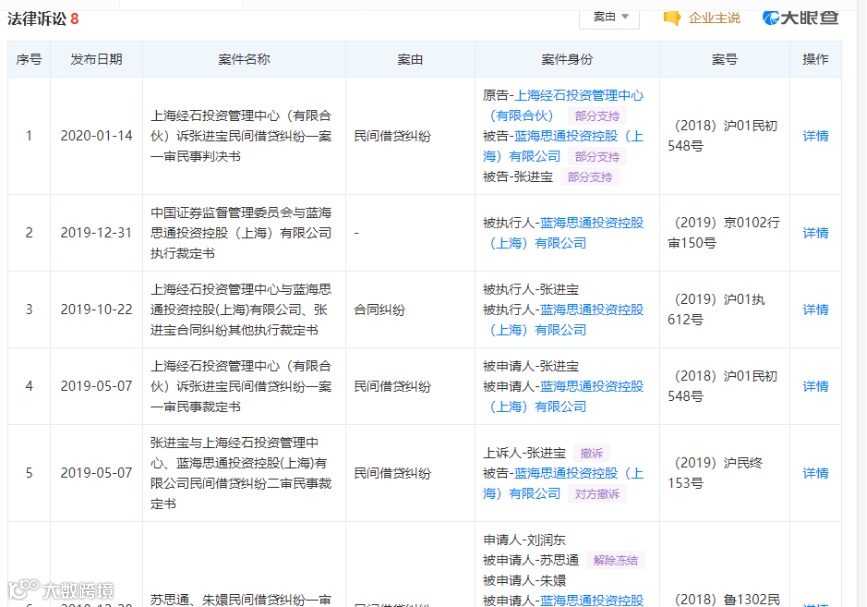Screen dimensions: 867x607
Task: Open the 案由 filter dropdown
Action: (609, 17)
